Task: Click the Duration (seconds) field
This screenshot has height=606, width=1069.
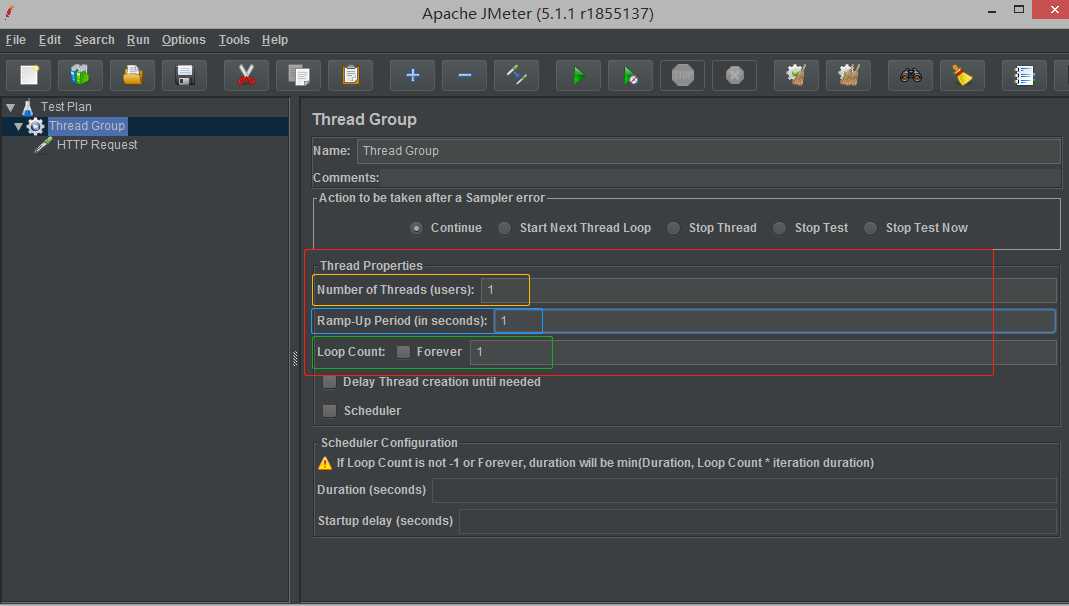Action: pos(744,490)
